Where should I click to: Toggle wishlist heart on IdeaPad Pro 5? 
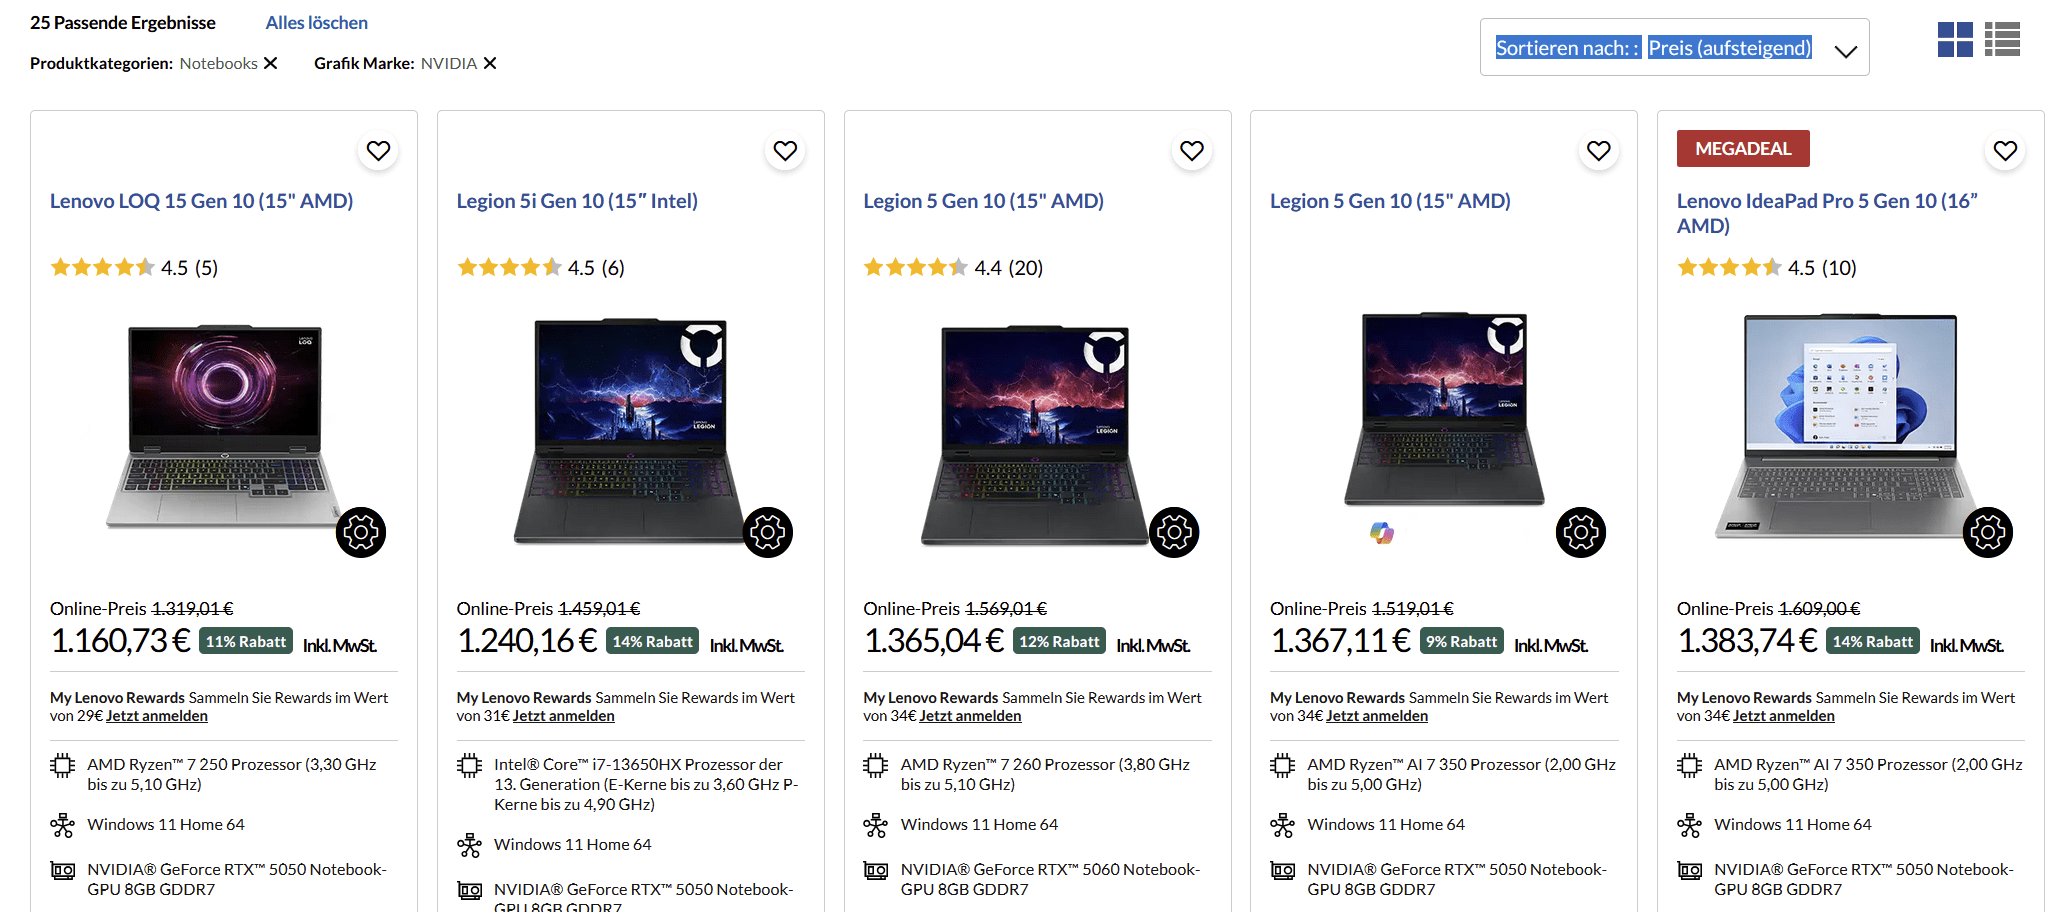[x=2005, y=151]
